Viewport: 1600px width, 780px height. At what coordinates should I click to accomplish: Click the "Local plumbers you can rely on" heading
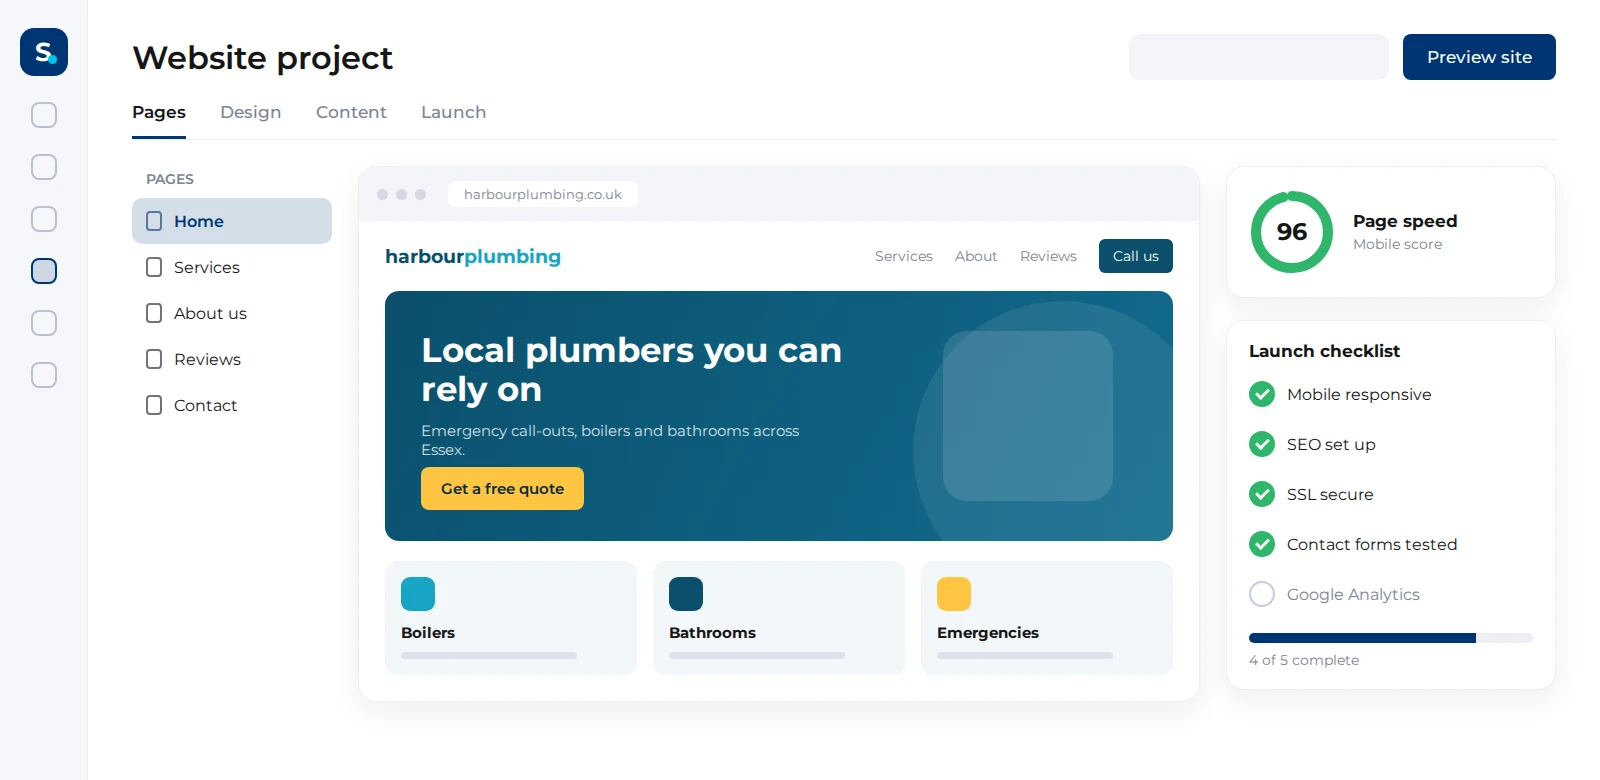[631, 369]
